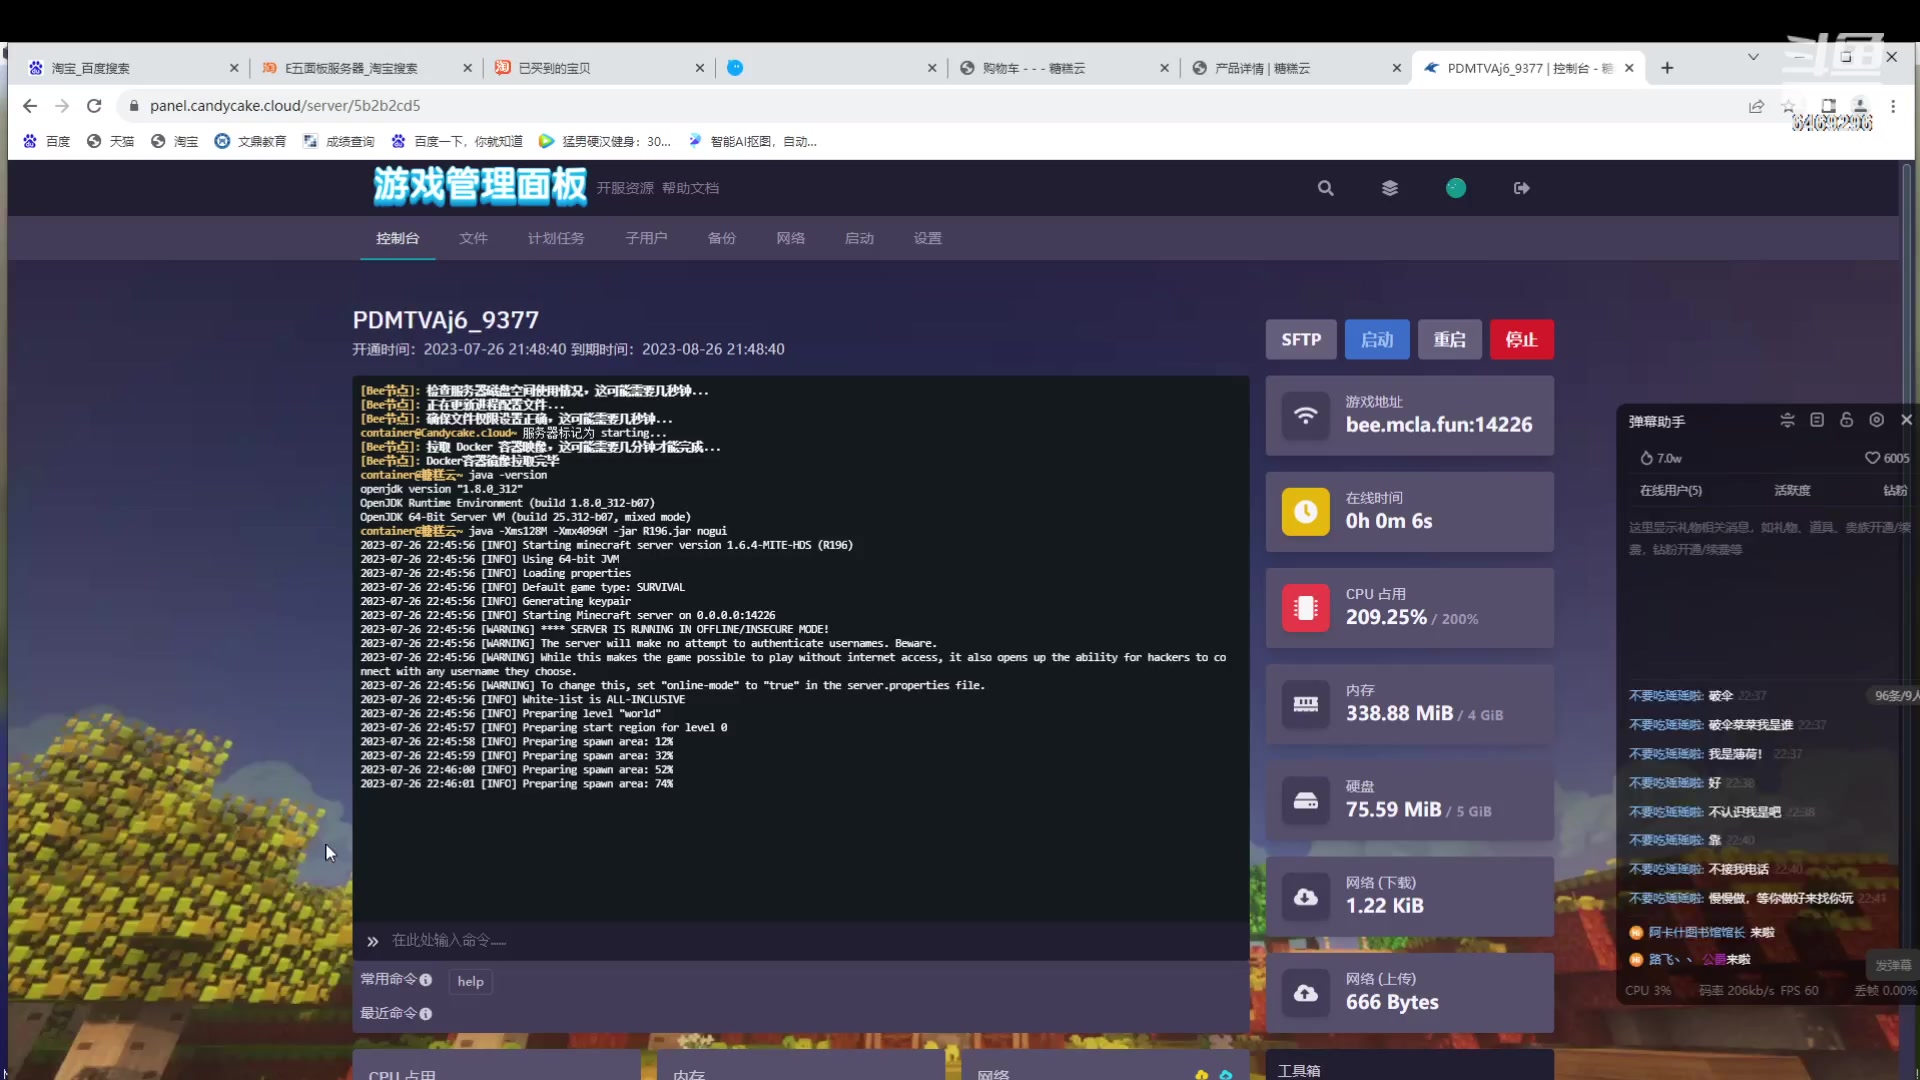Open the 百度 bookmark
The width and height of the screenshot is (1920, 1080).
point(47,142)
